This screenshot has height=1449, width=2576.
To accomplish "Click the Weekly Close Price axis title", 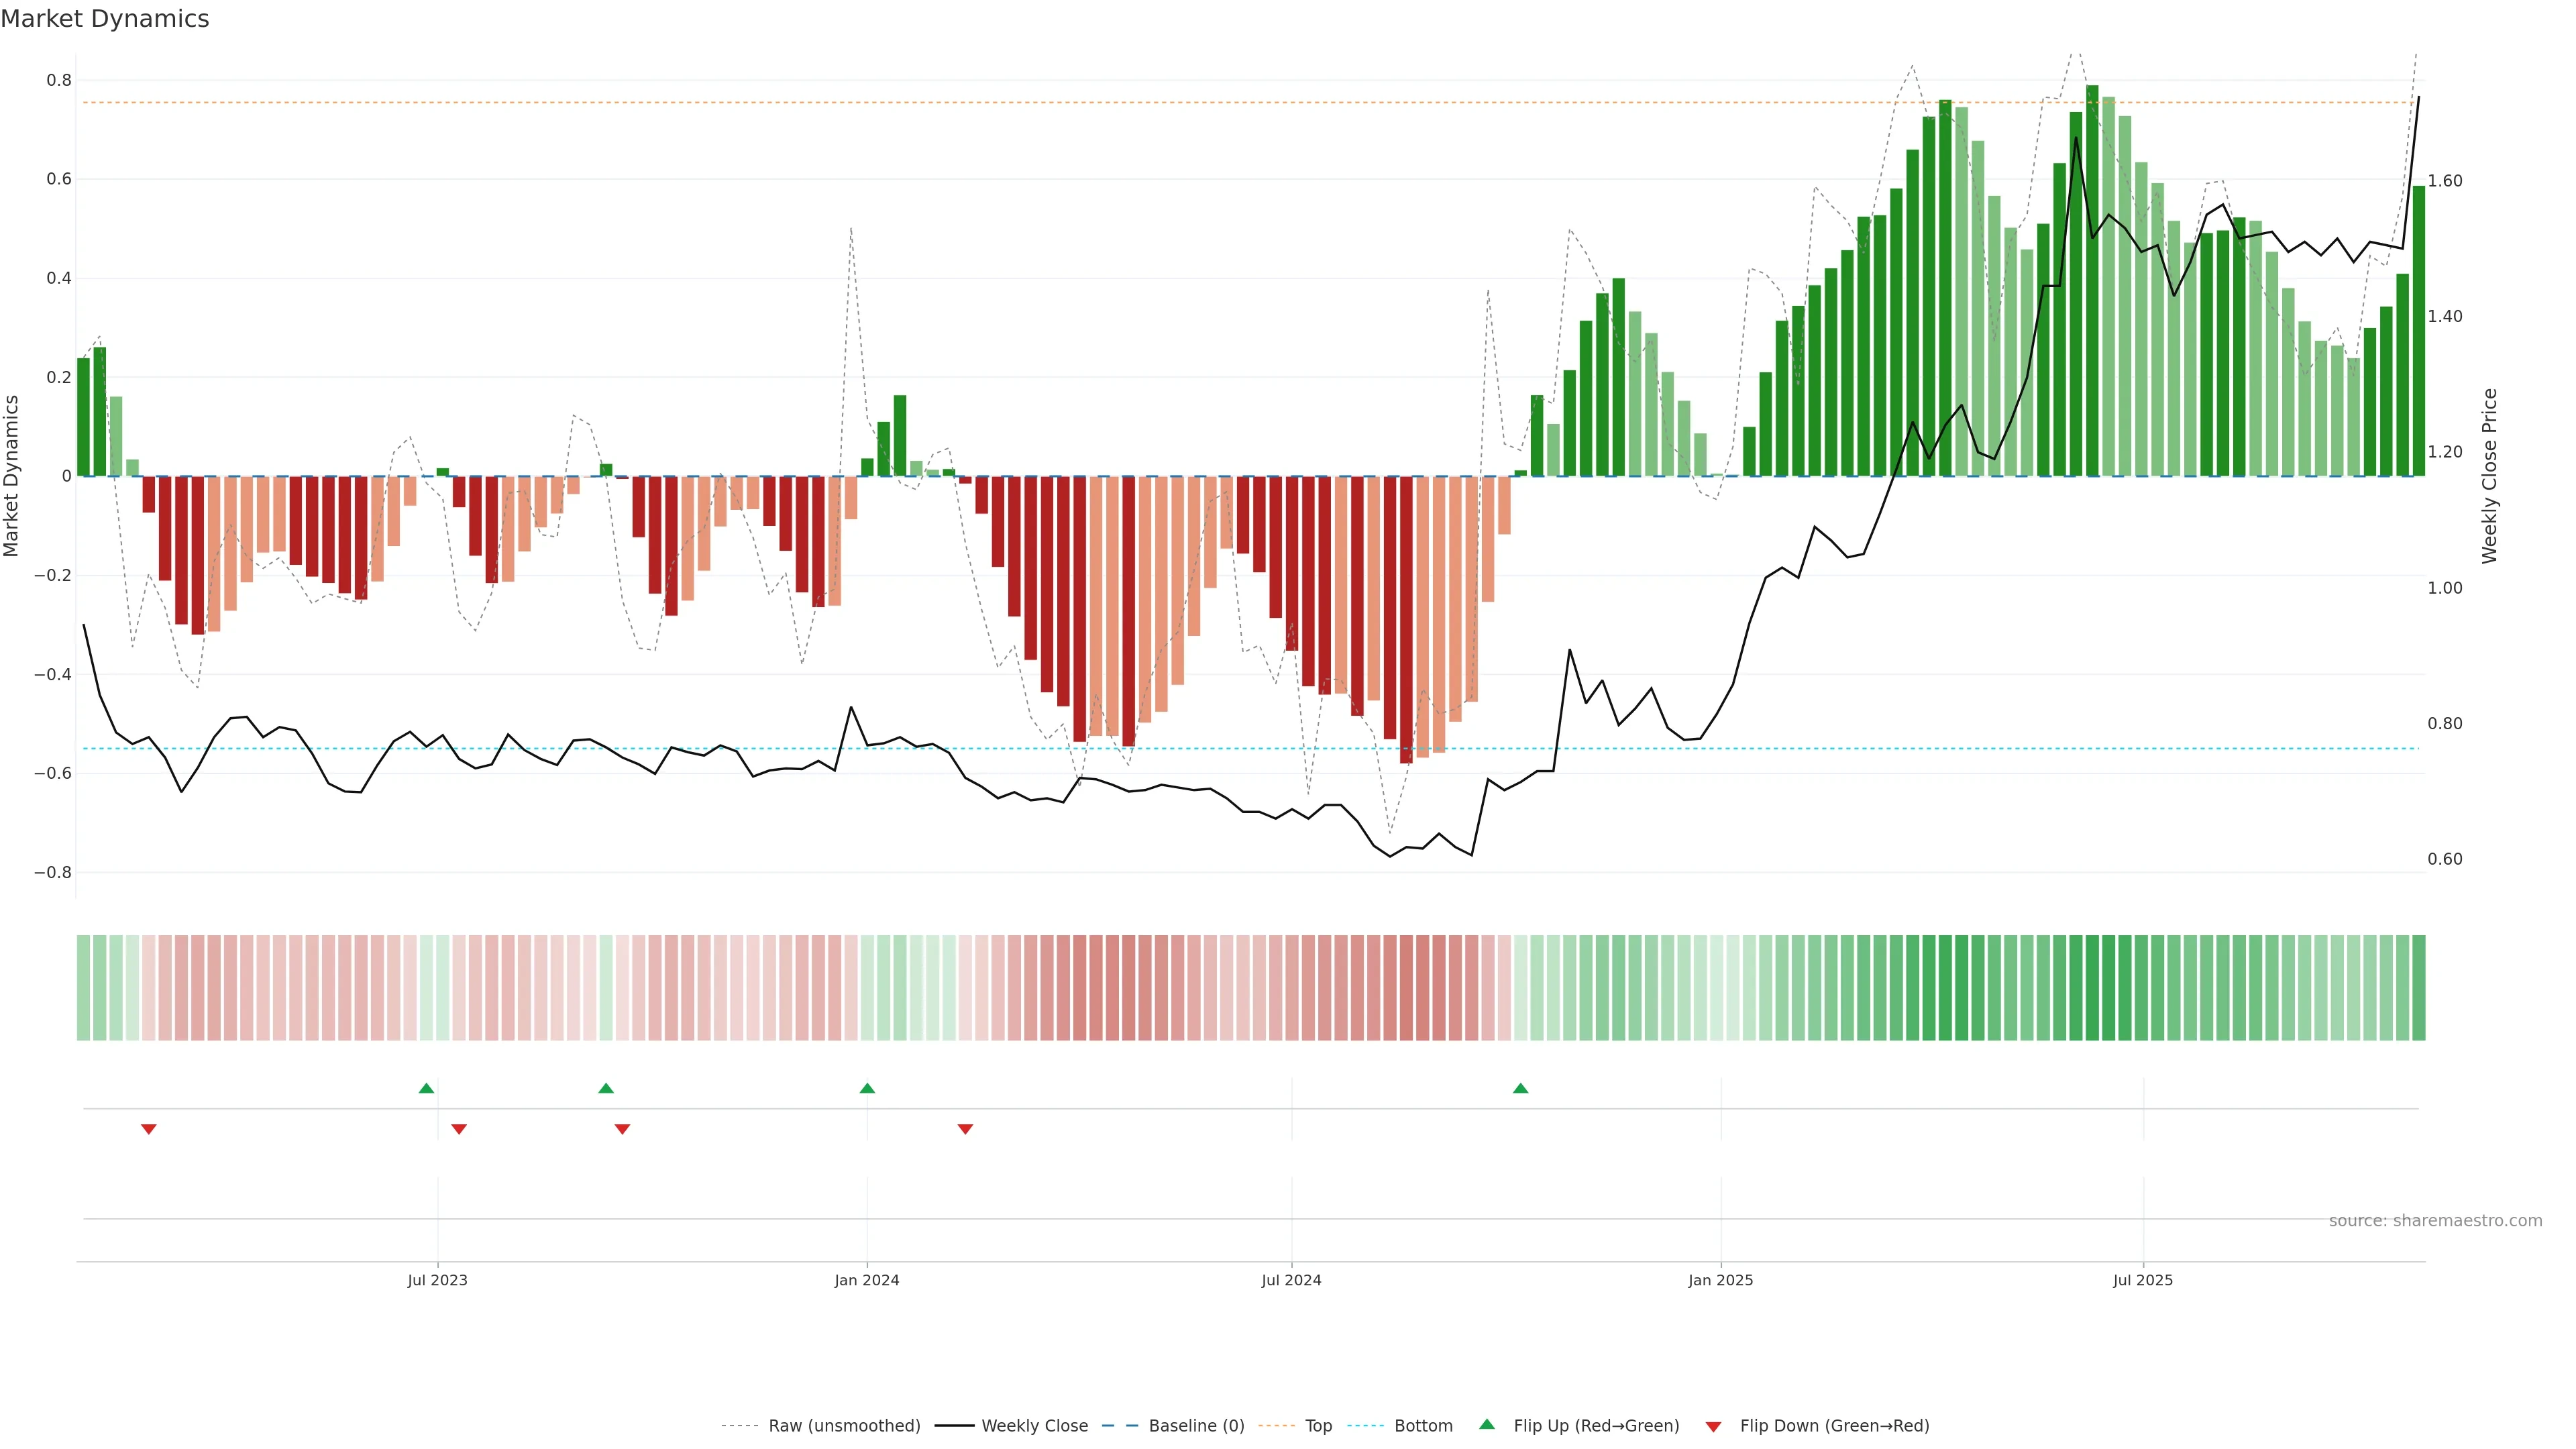I will coord(2489,476).
